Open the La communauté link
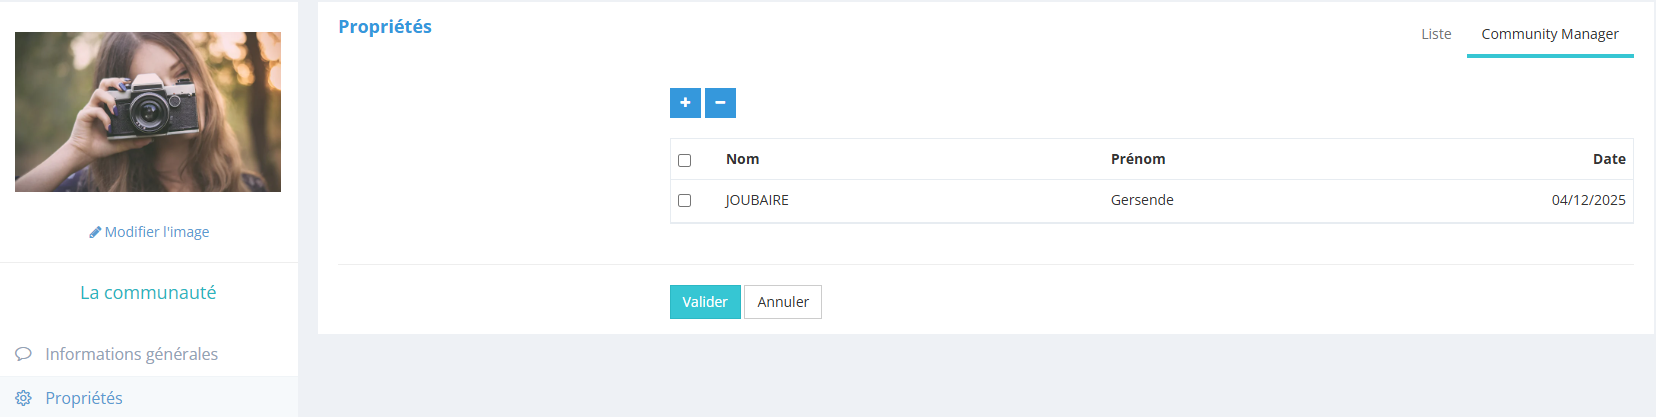 click(148, 293)
